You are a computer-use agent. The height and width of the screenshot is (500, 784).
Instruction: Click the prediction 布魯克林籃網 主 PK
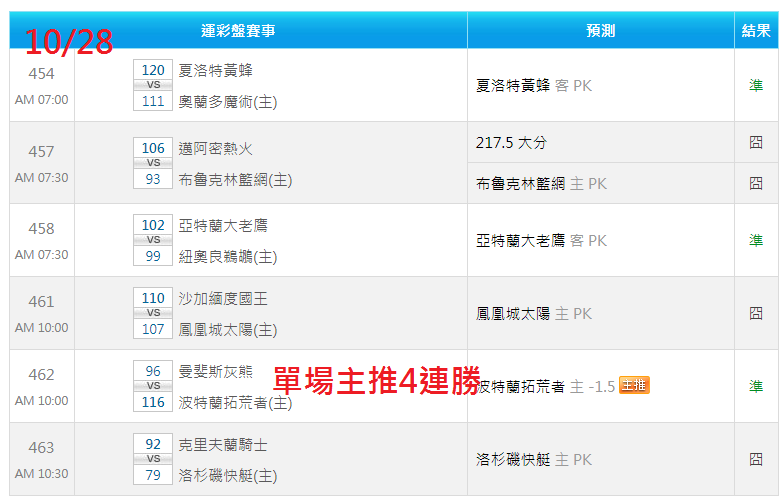(541, 184)
